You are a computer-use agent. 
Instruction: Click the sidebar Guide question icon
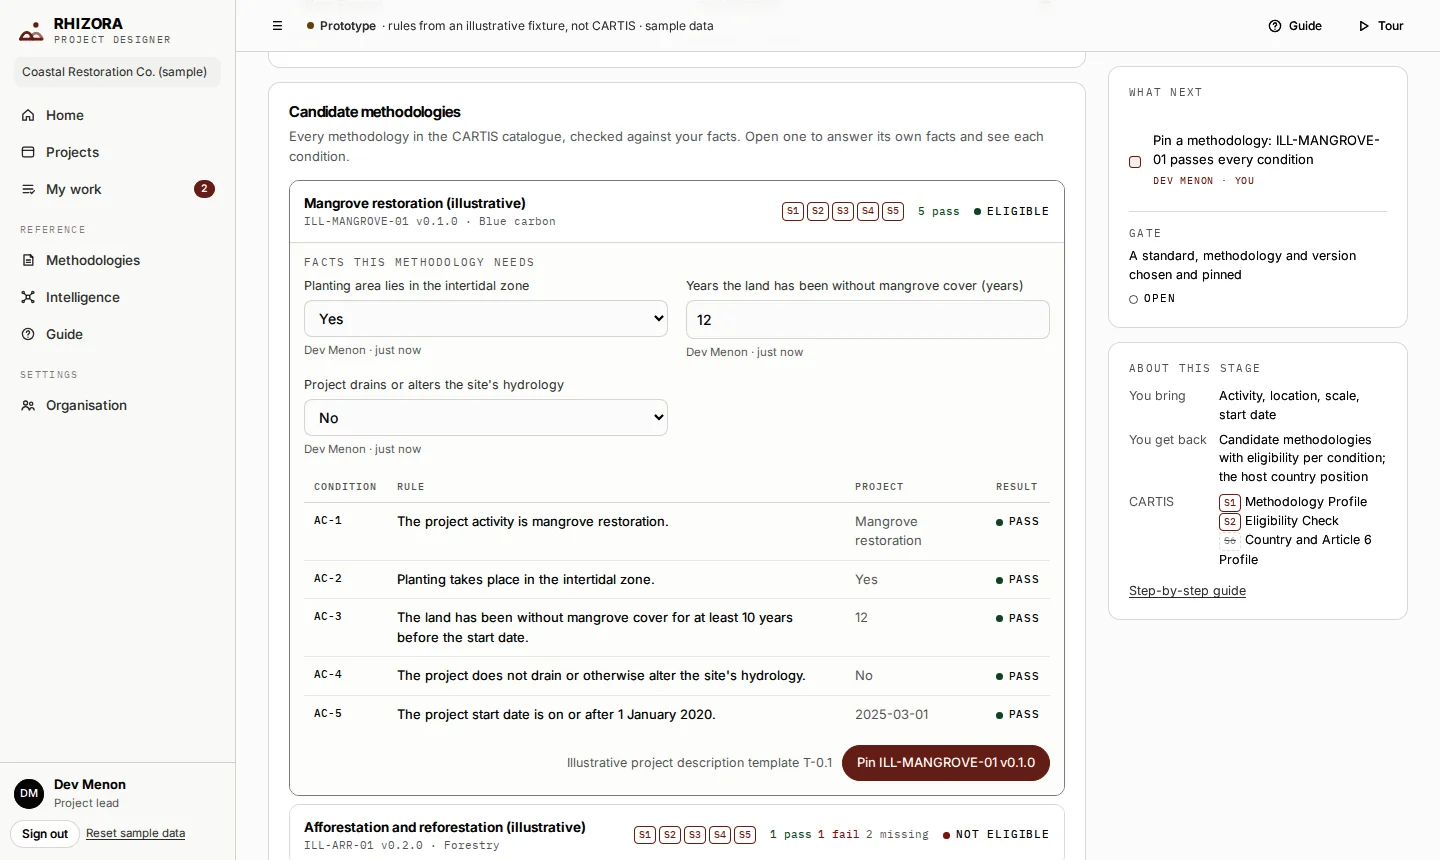tap(28, 334)
